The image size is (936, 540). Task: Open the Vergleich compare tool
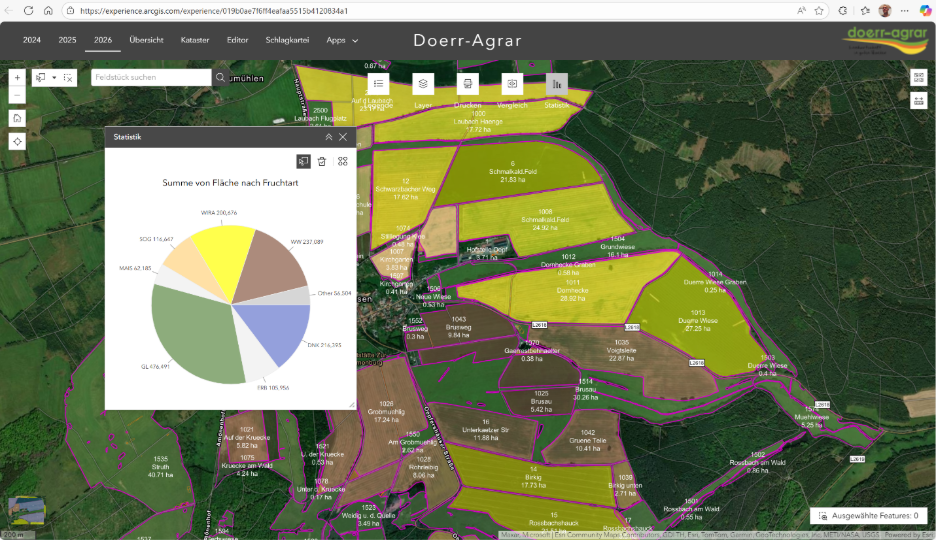pos(511,84)
